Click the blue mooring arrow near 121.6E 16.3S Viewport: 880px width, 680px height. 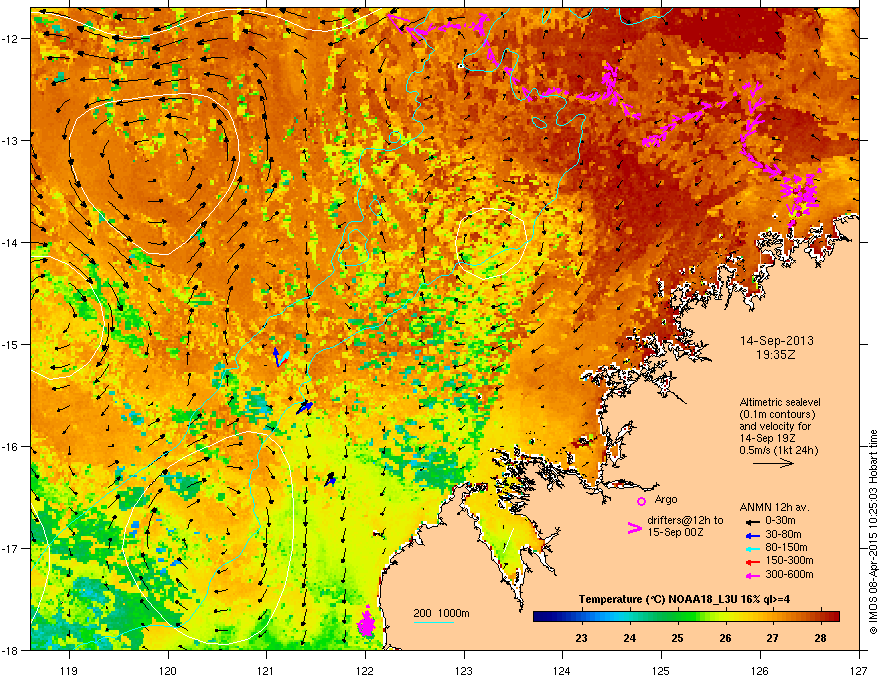pos(330,480)
